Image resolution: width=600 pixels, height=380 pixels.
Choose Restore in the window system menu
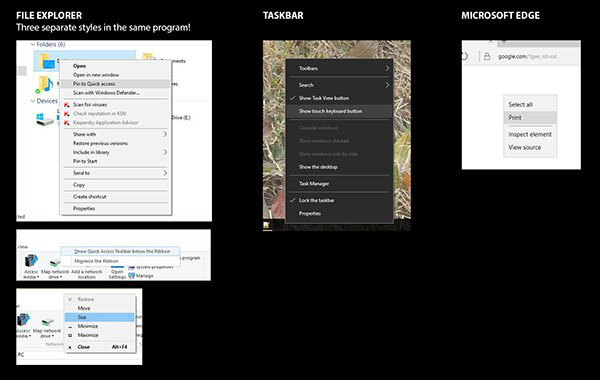(99, 299)
